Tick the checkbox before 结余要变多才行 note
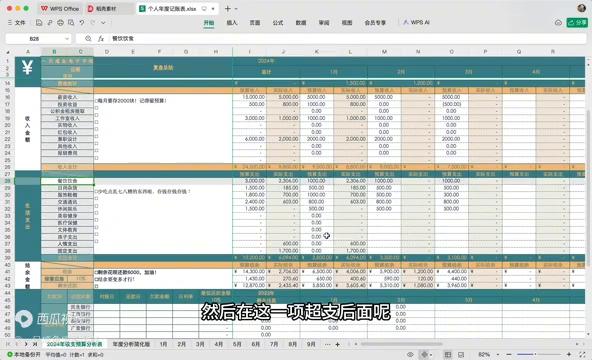Screen dimensions: 592x360 (x=96, y=279)
